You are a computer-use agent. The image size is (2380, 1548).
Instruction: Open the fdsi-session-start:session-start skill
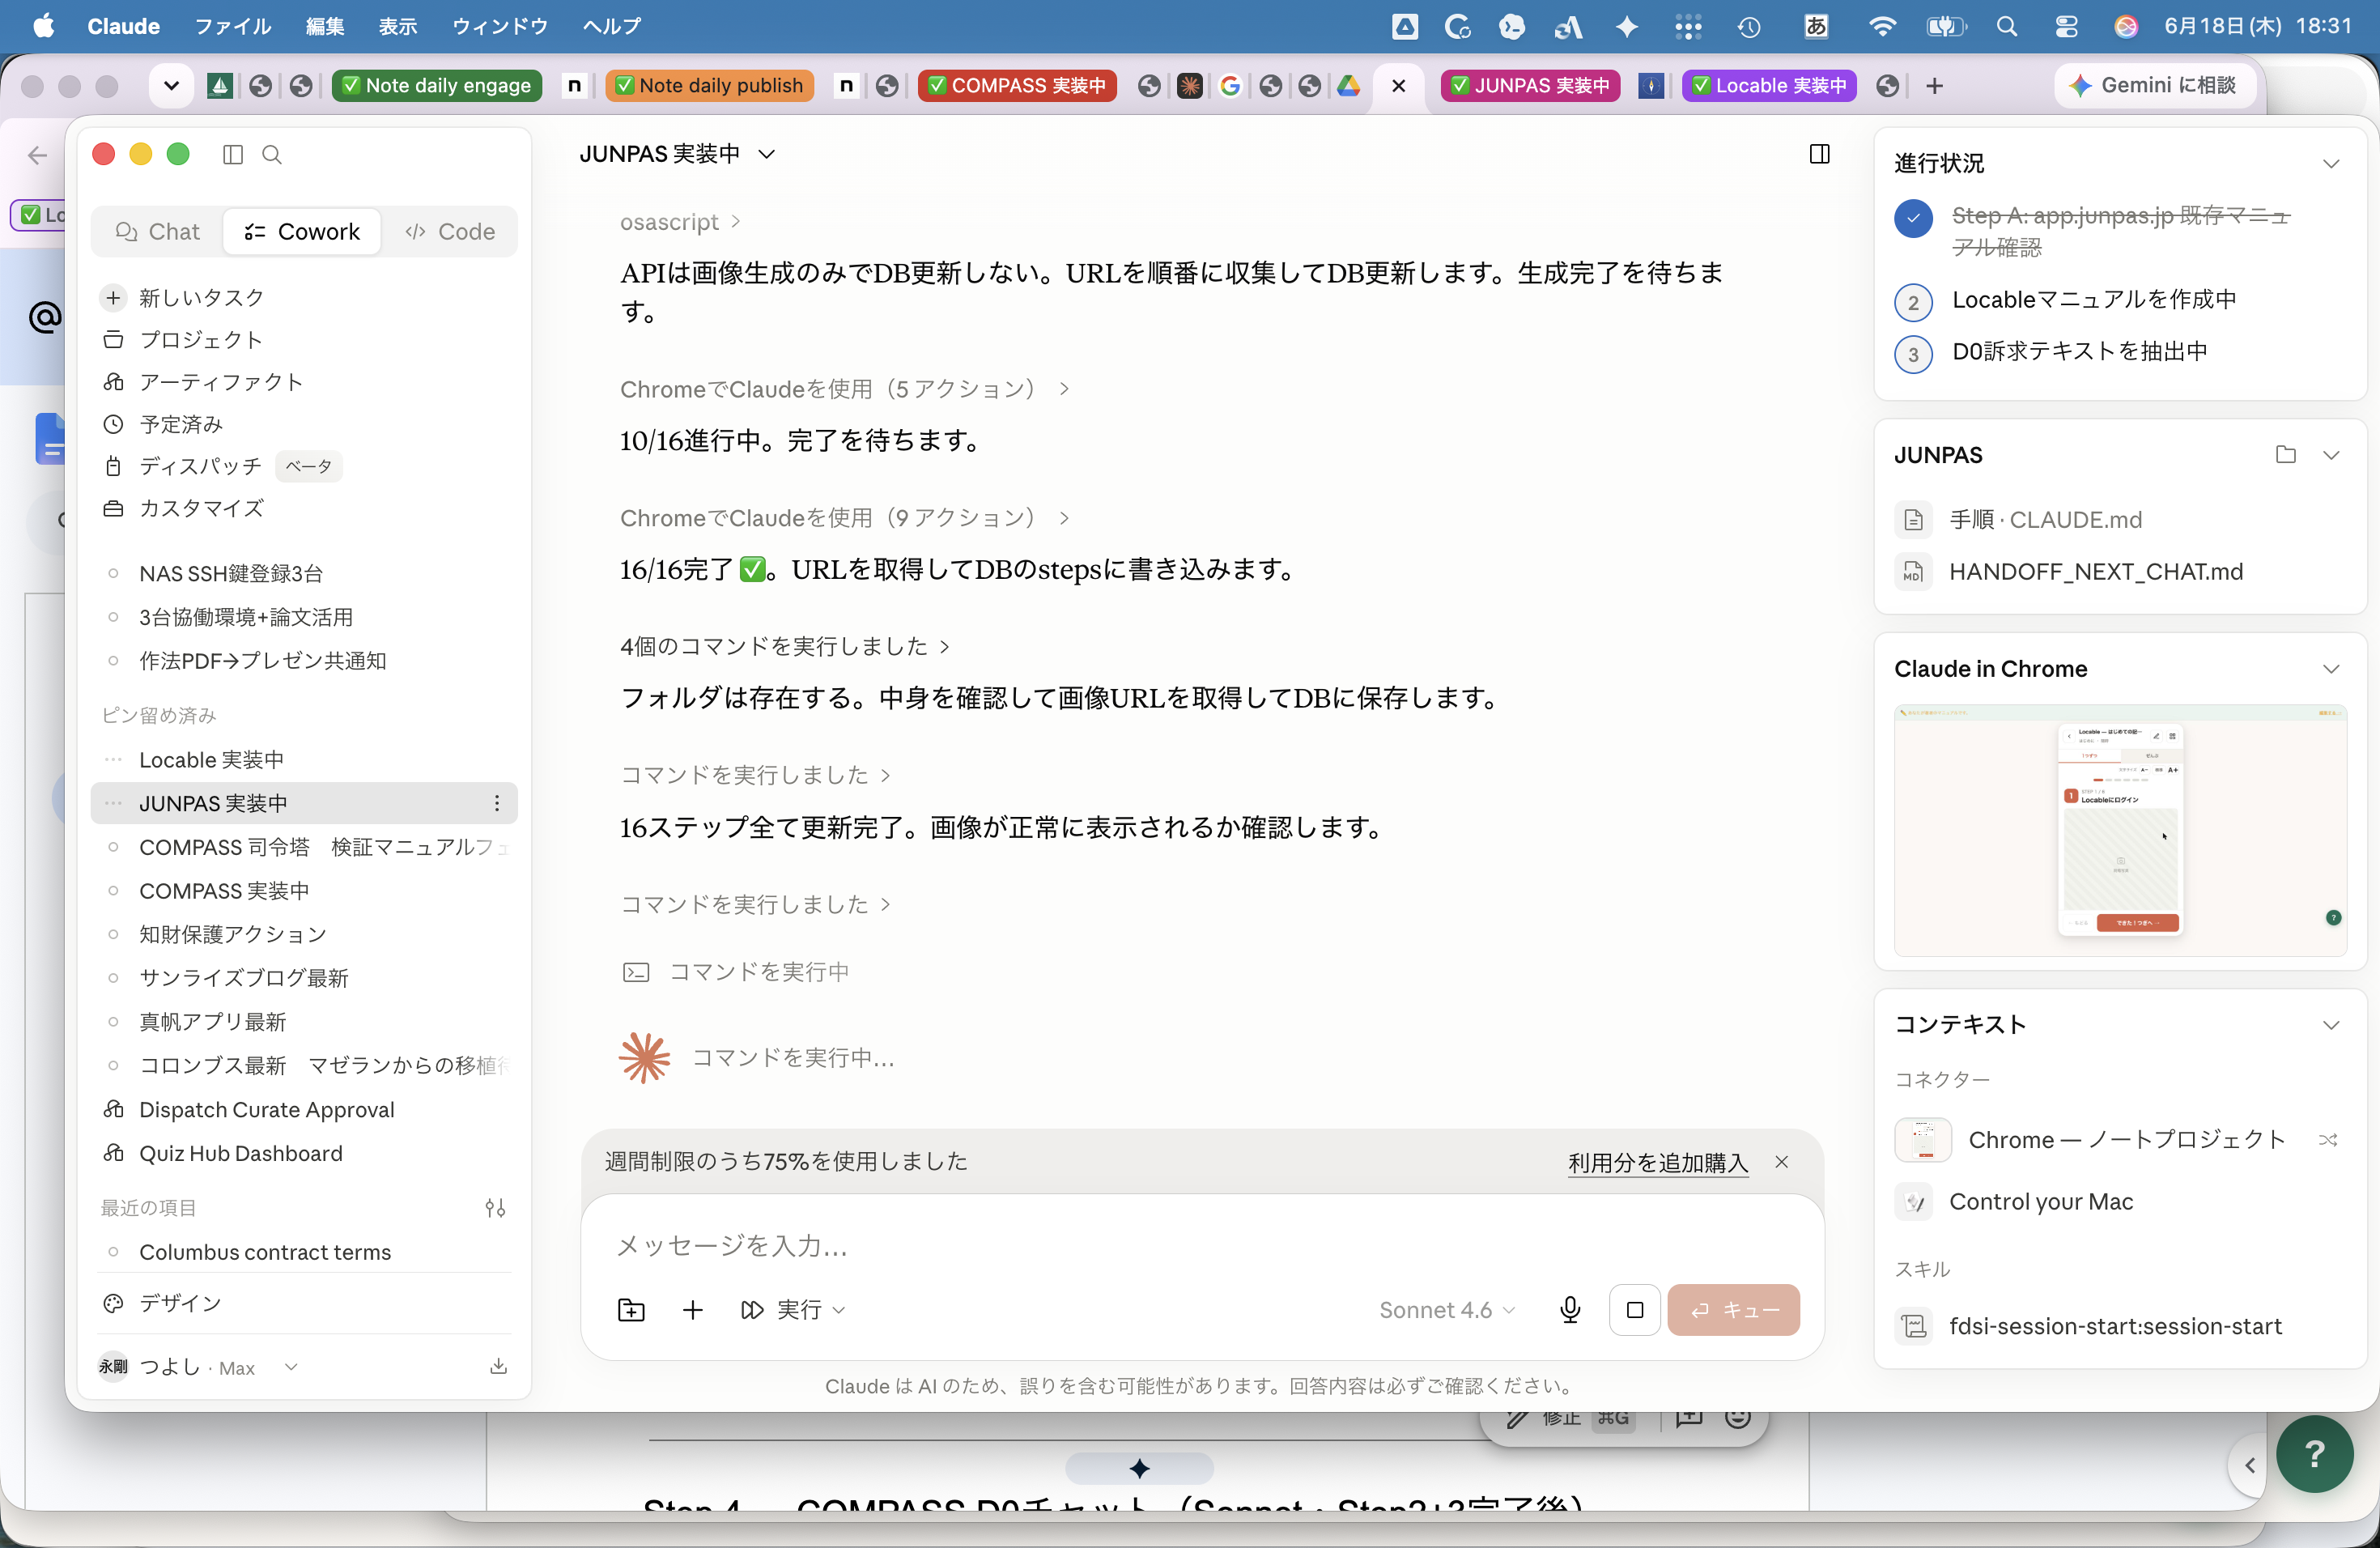pyautogui.click(x=2088, y=1327)
